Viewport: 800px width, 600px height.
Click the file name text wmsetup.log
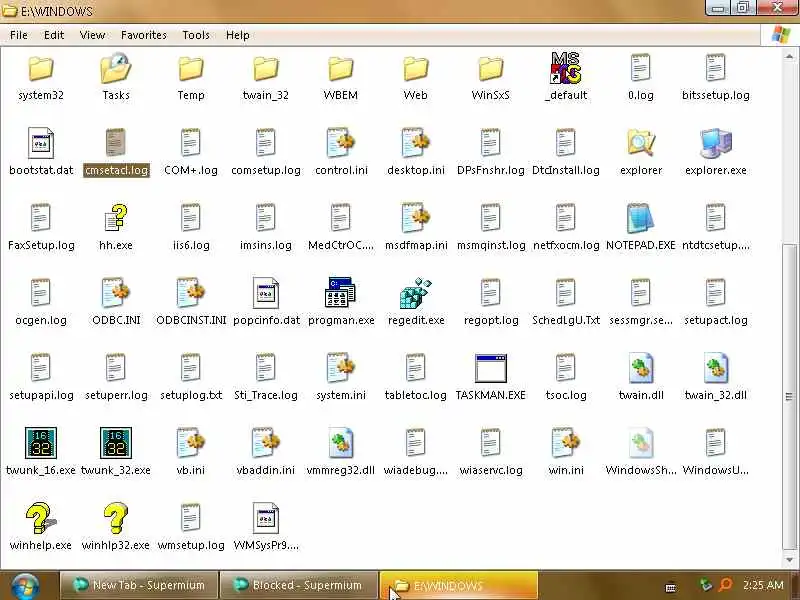pos(191,545)
